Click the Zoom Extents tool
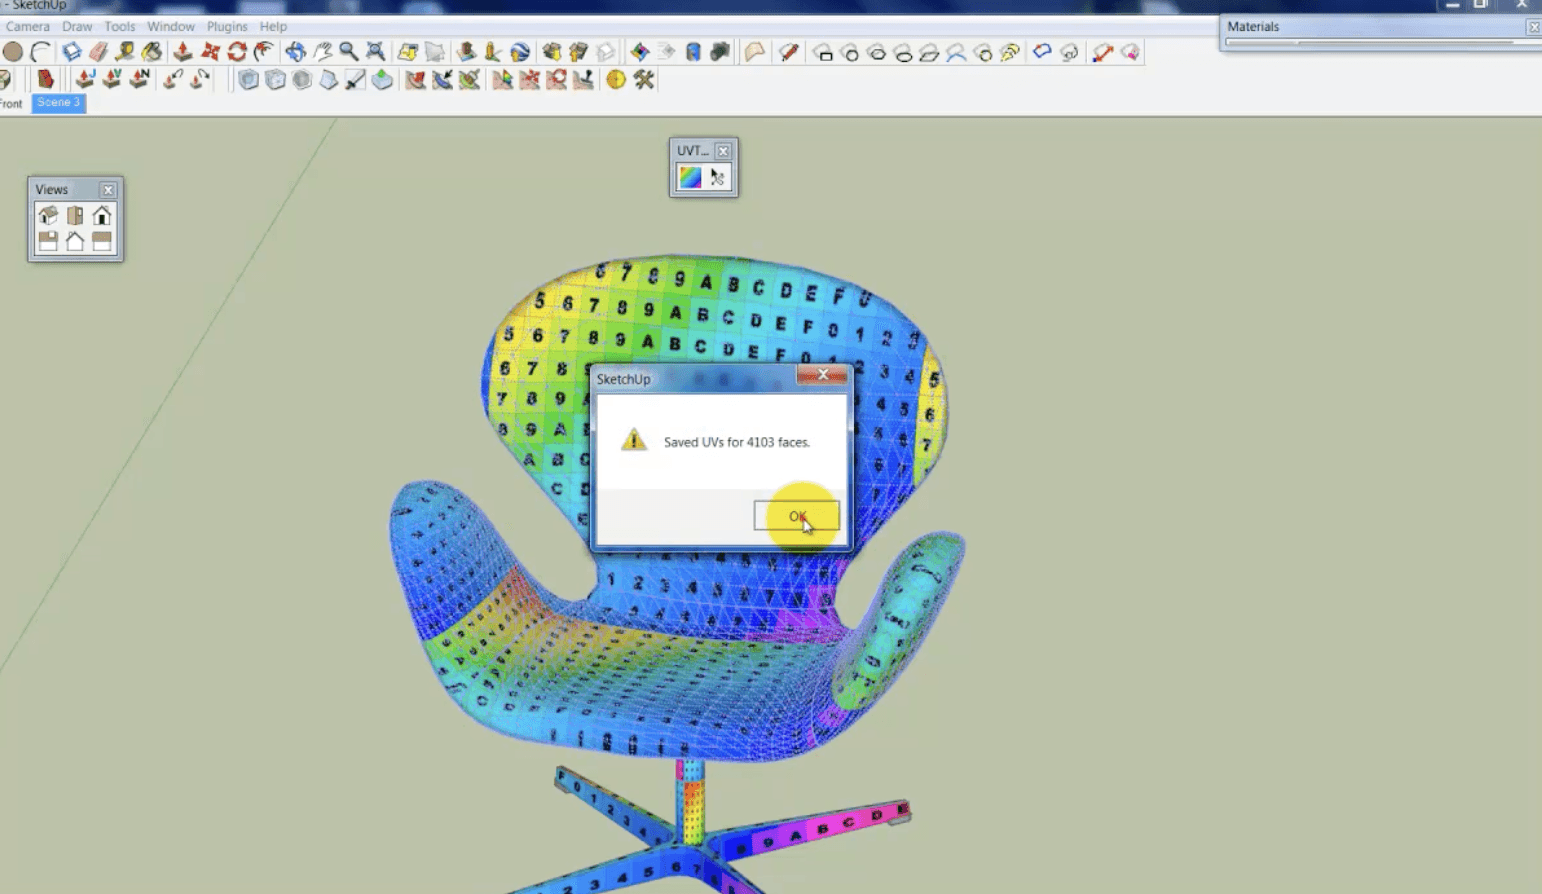Image resolution: width=1542 pixels, height=894 pixels. pos(376,52)
